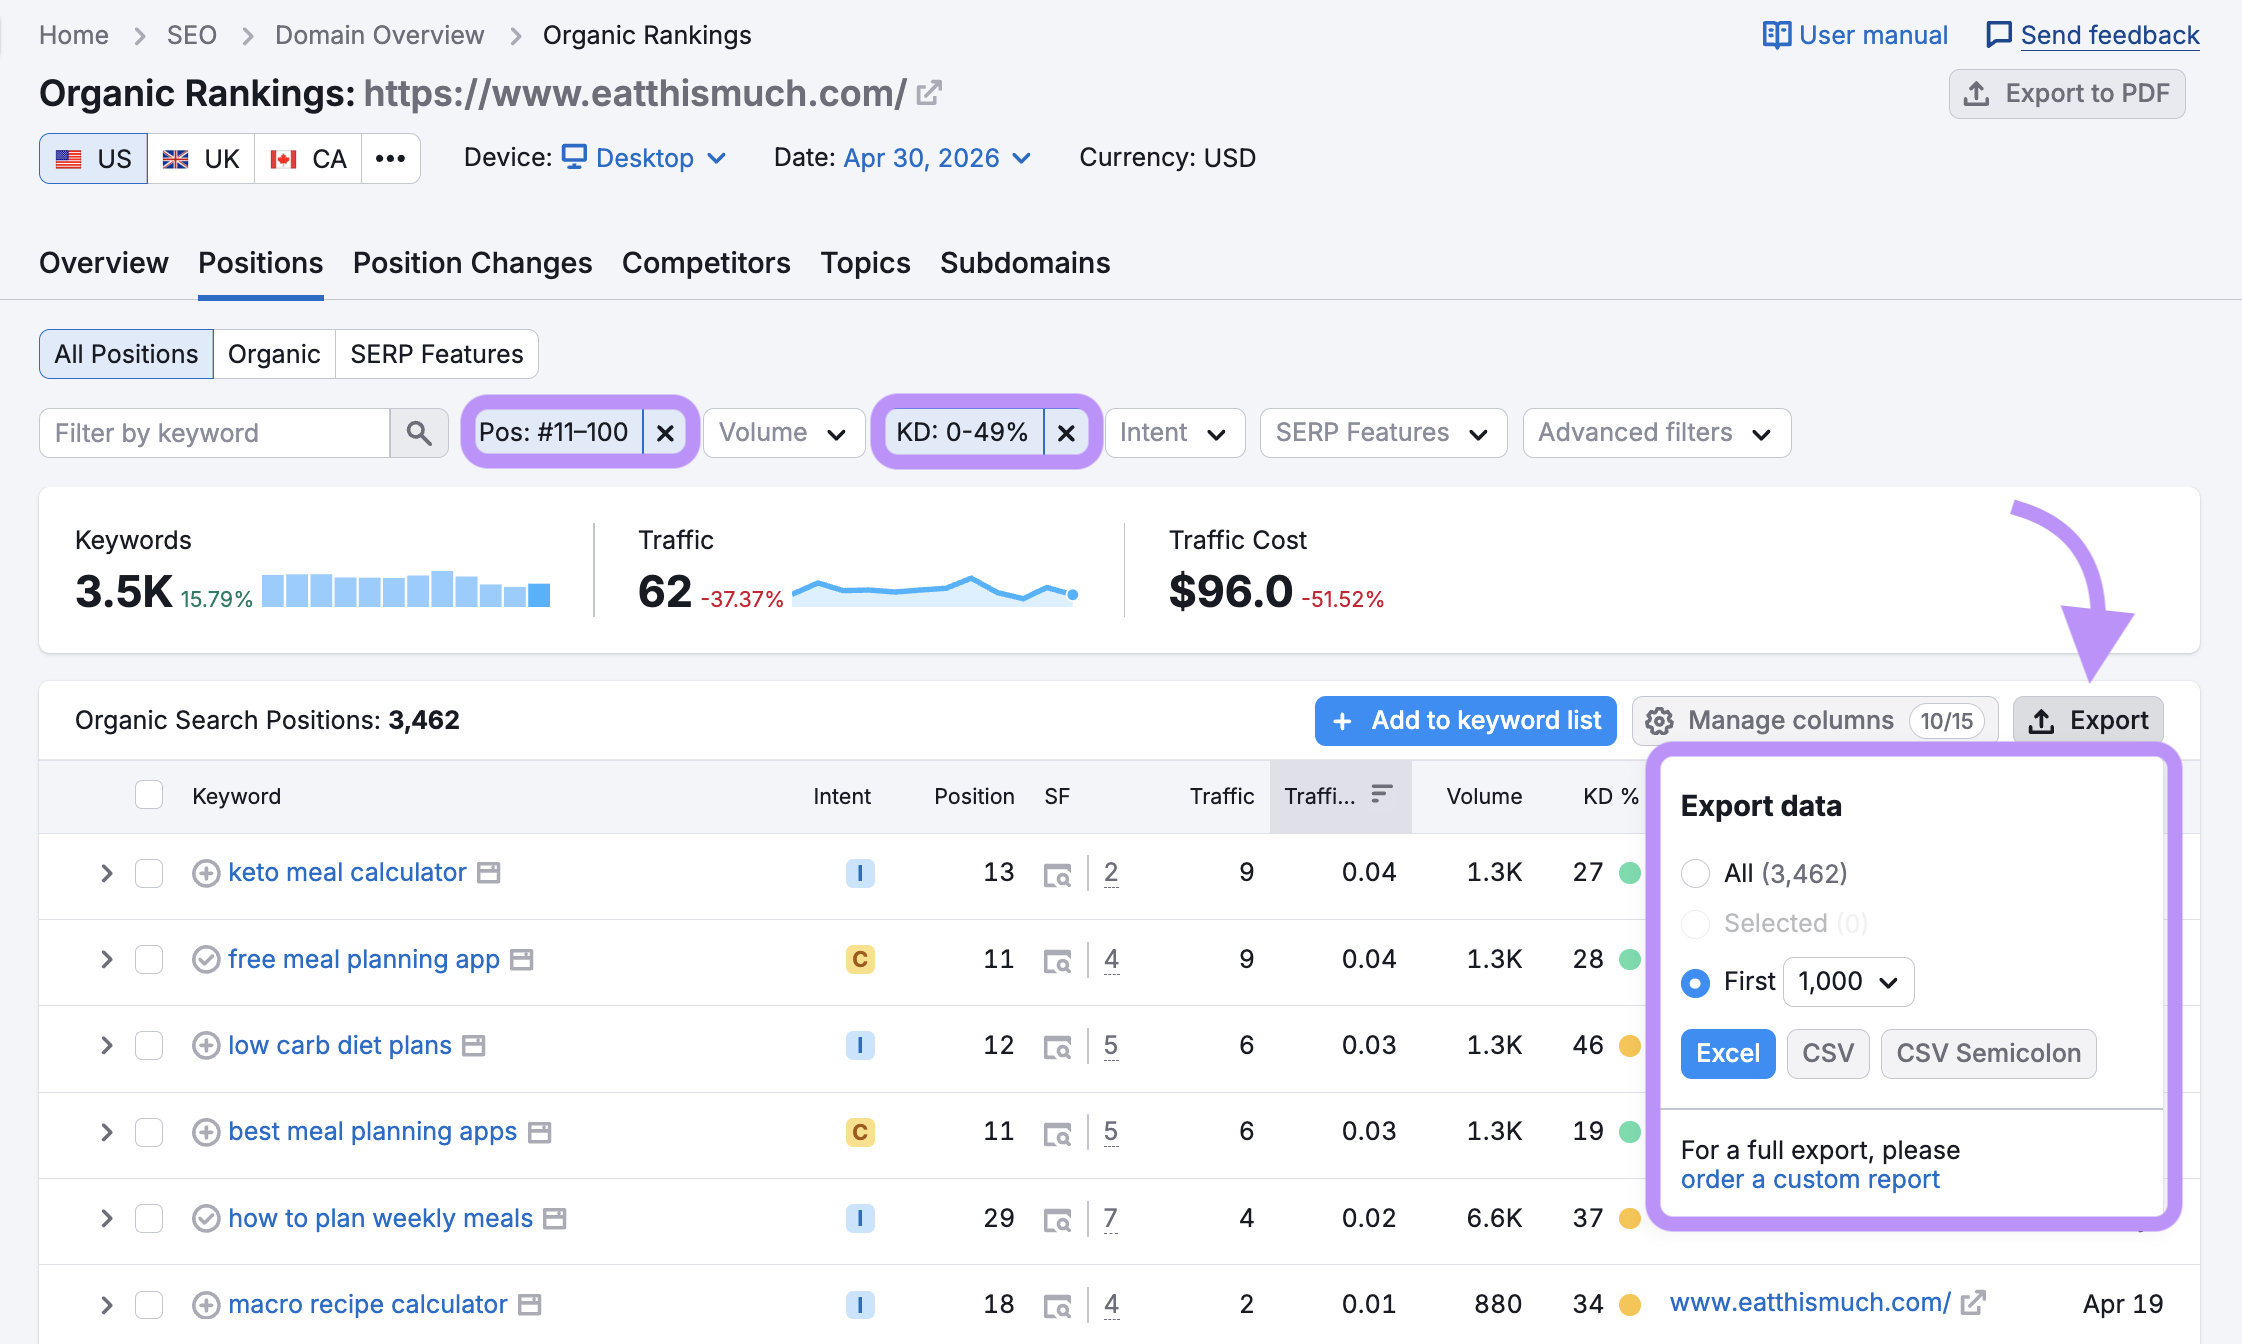
Task: Click the Keywords trend bar chart
Action: pyautogui.click(x=406, y=589)
